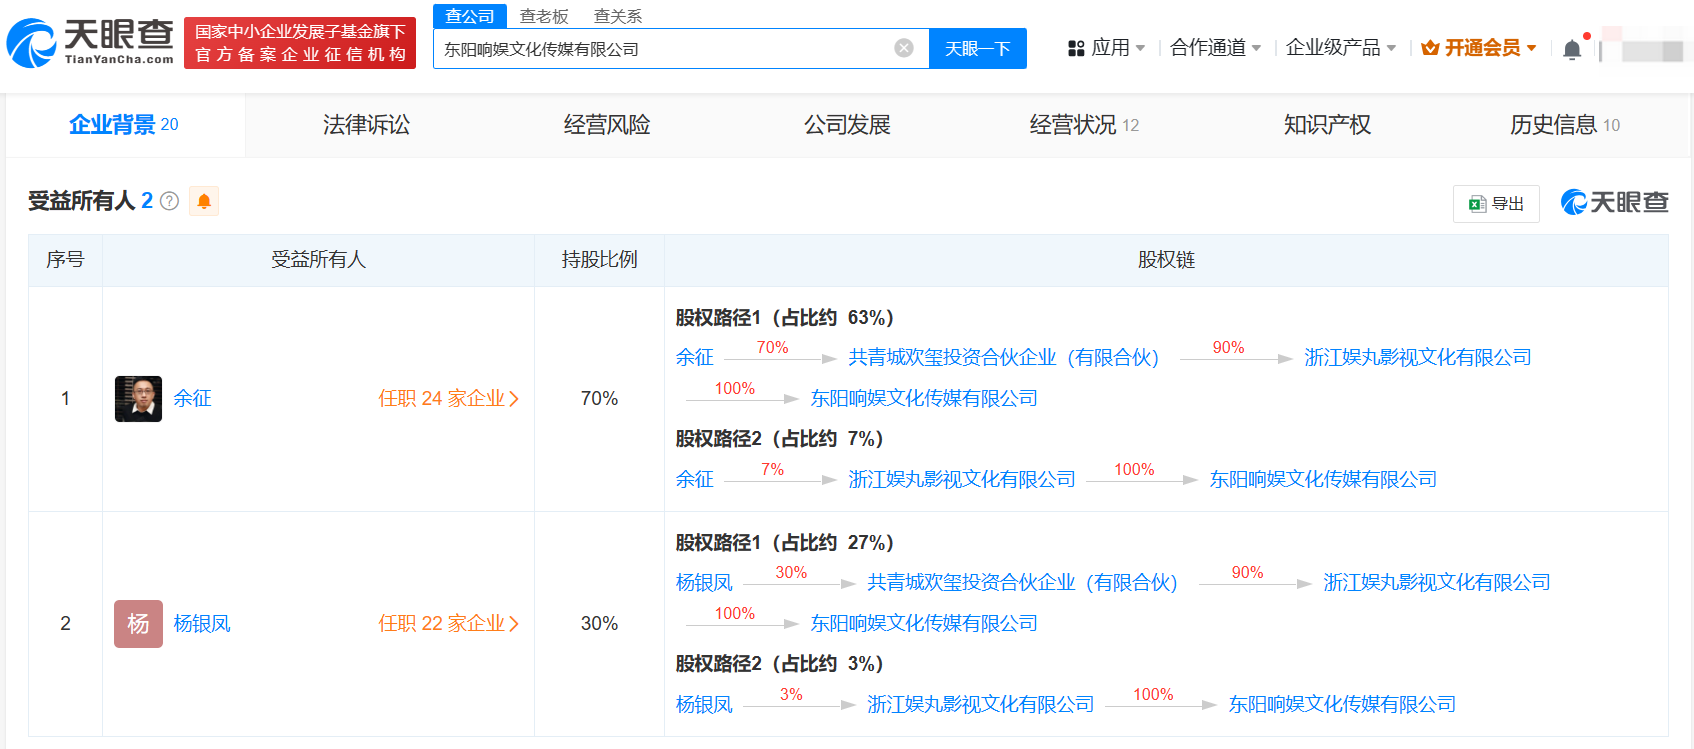Open 浙江娱丸影视文化有限公司 link in 63% path
The height and width of the screenshot is (749, 1694).
[1418, 357]
